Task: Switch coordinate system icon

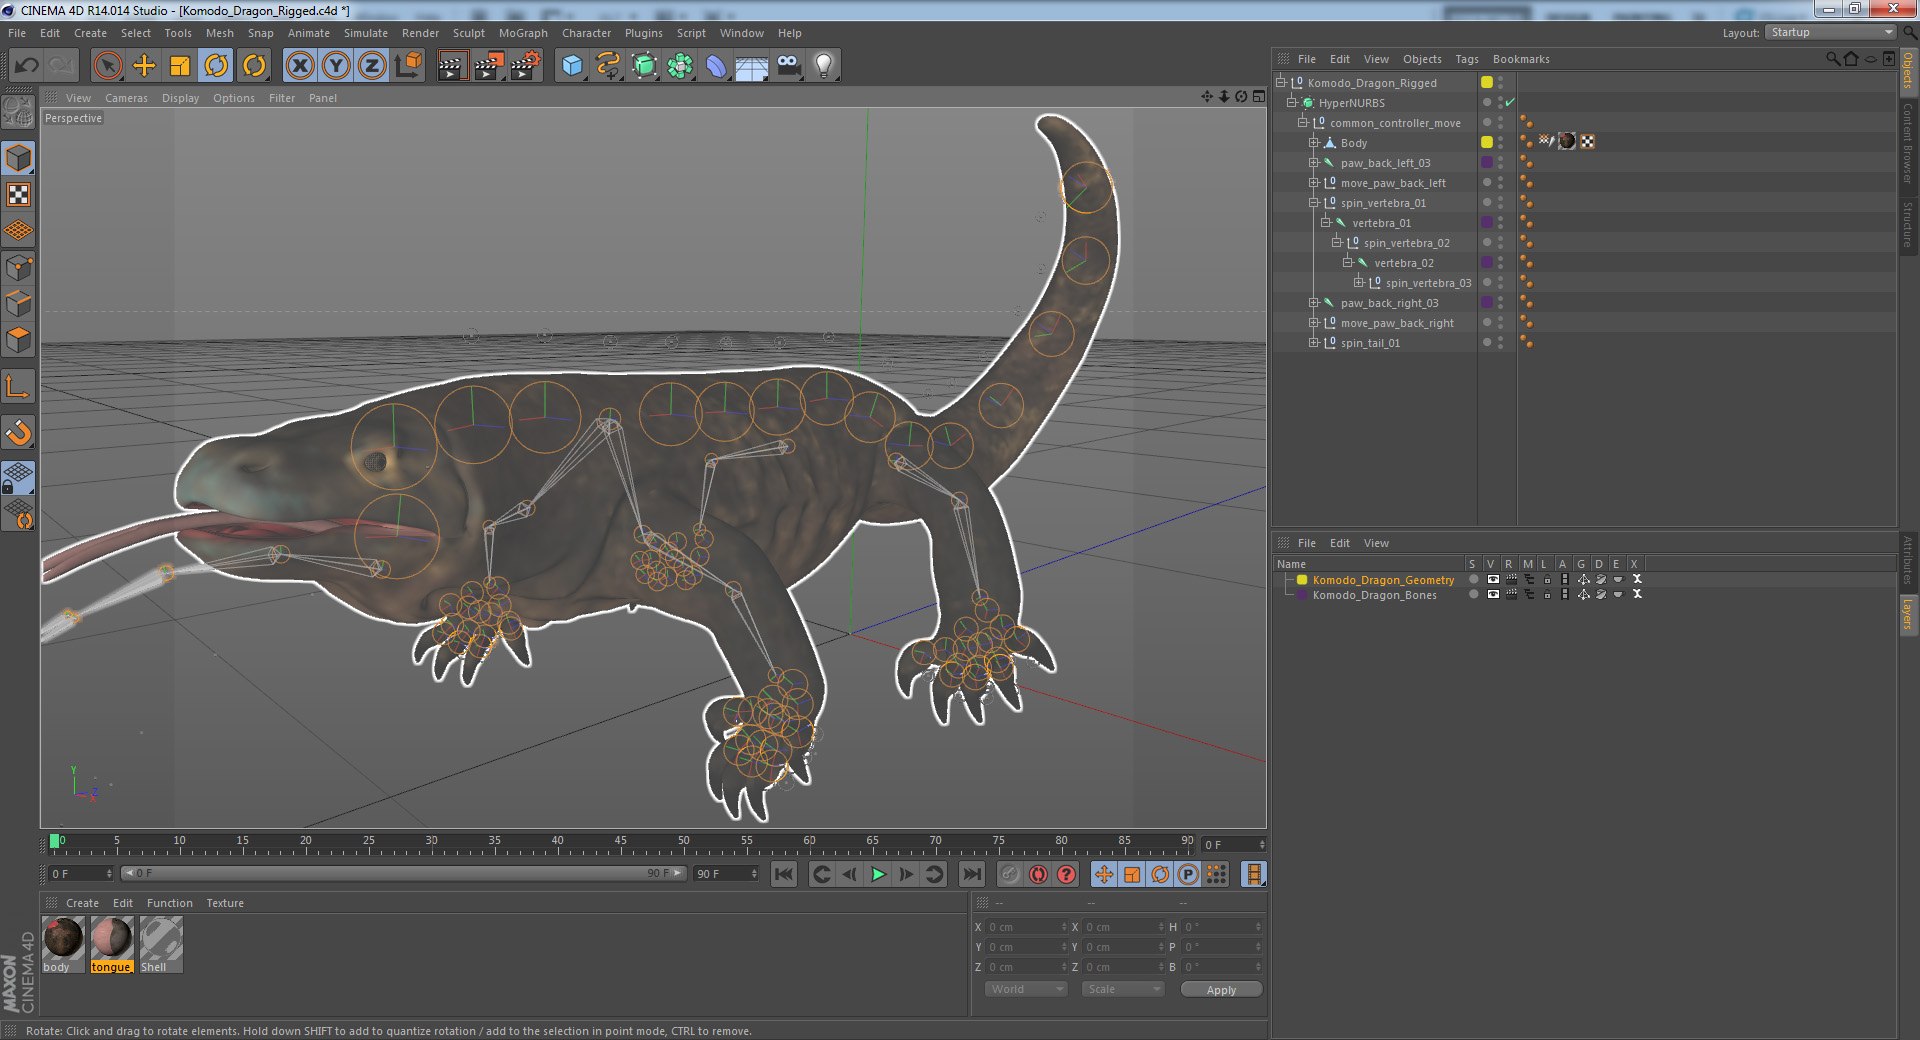Action: click(x=408, y=66)
